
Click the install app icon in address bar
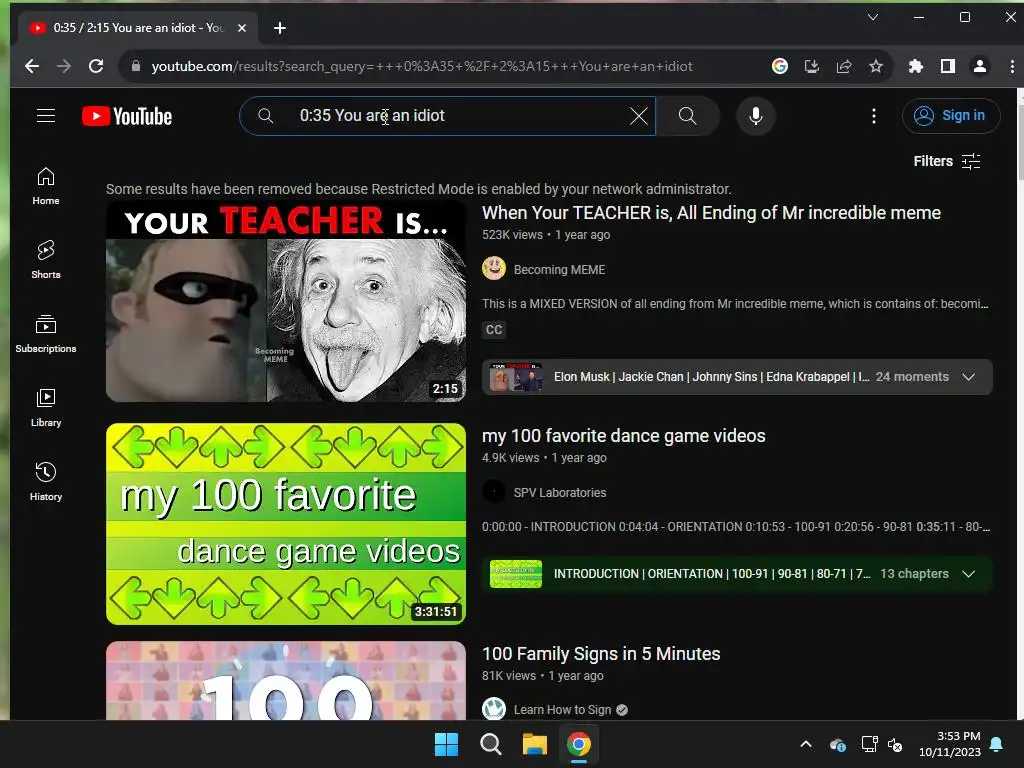(812, 66)
